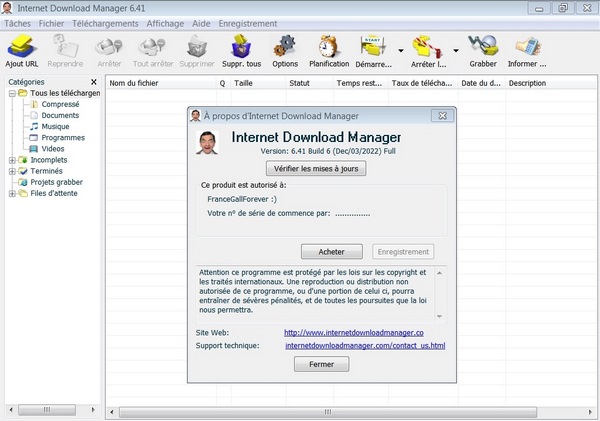
Task: Click categories panel scroll left arrow
Action: [11, 410]
